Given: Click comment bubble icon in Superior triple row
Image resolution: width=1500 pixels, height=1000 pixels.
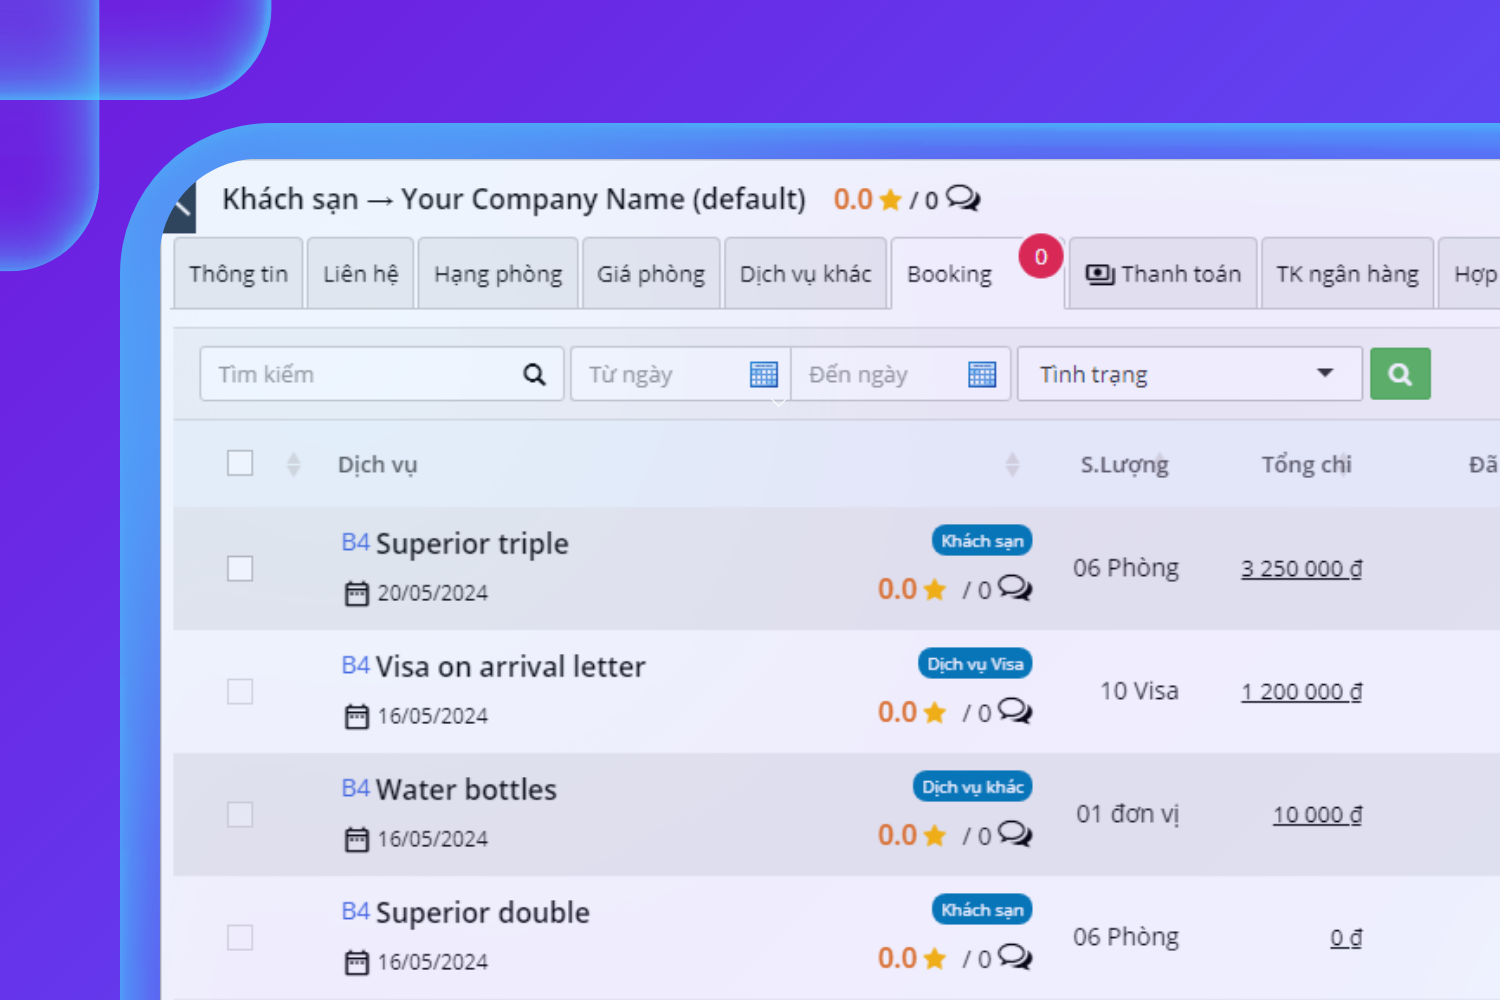Looking at the screenshot, I should coord(1014,588).
